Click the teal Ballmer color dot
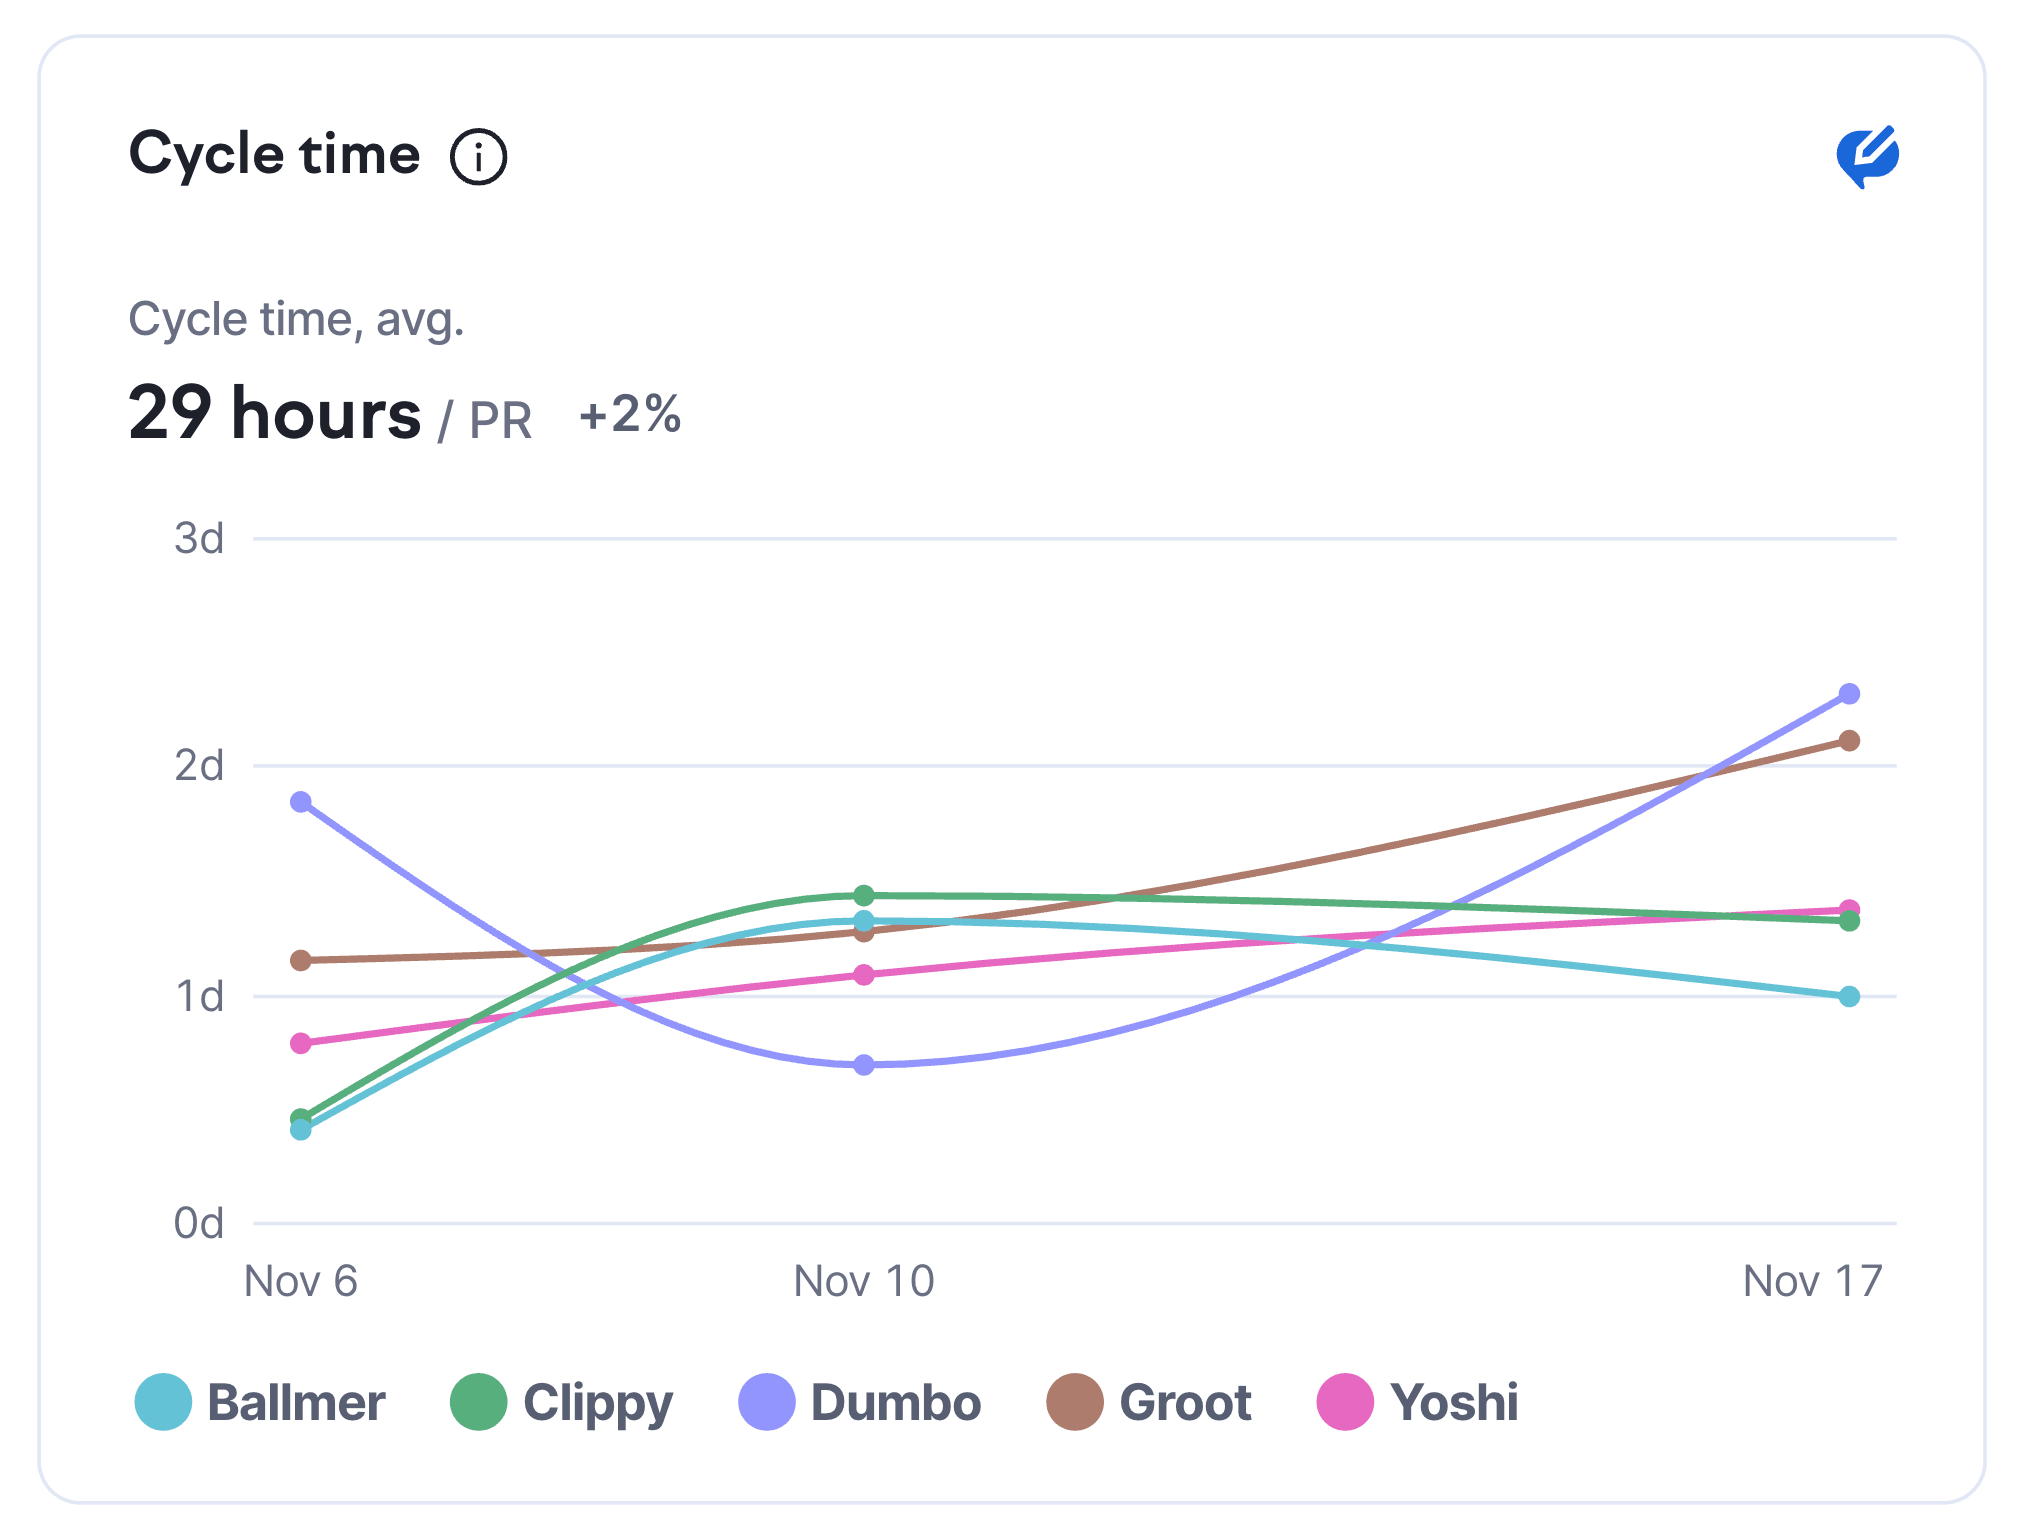The height and width of the screenshot is (1538, 2024). tap(163, 1402)
